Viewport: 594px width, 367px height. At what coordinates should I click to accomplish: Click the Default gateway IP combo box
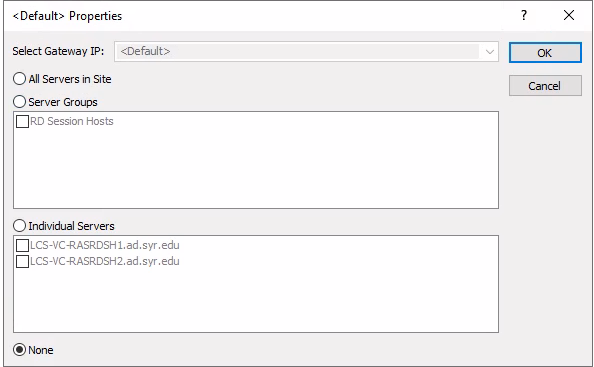306,52
